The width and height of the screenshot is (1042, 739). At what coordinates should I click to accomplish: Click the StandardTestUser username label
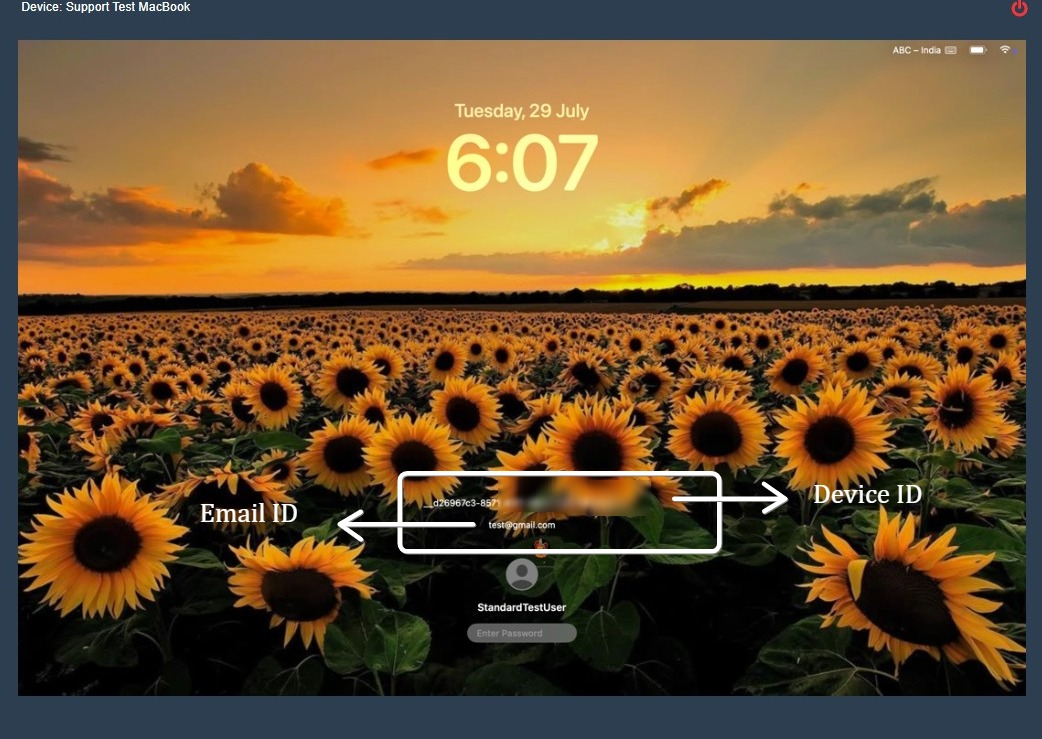[522, 608]
